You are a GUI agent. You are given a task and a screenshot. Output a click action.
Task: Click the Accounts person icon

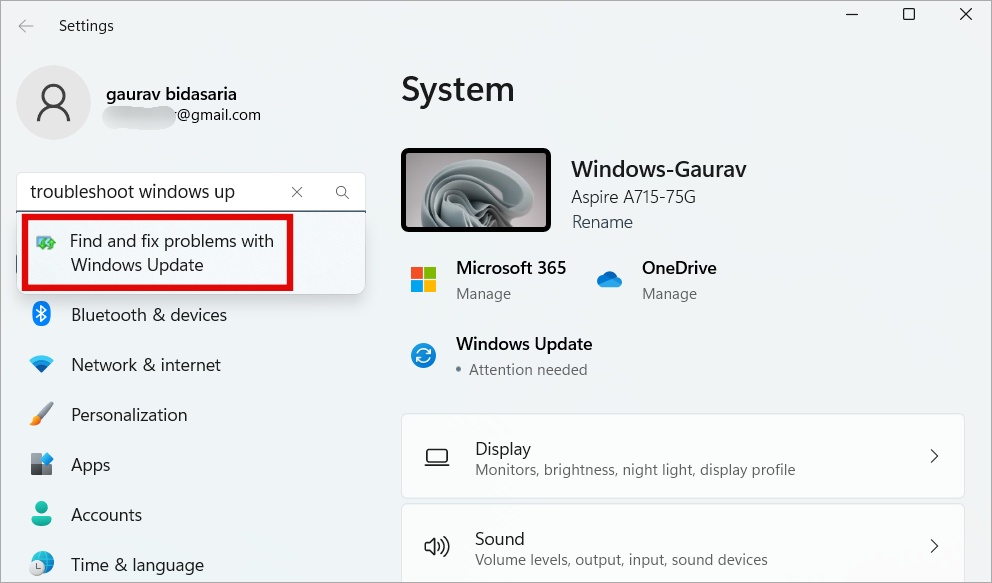[x=41, y=514]
